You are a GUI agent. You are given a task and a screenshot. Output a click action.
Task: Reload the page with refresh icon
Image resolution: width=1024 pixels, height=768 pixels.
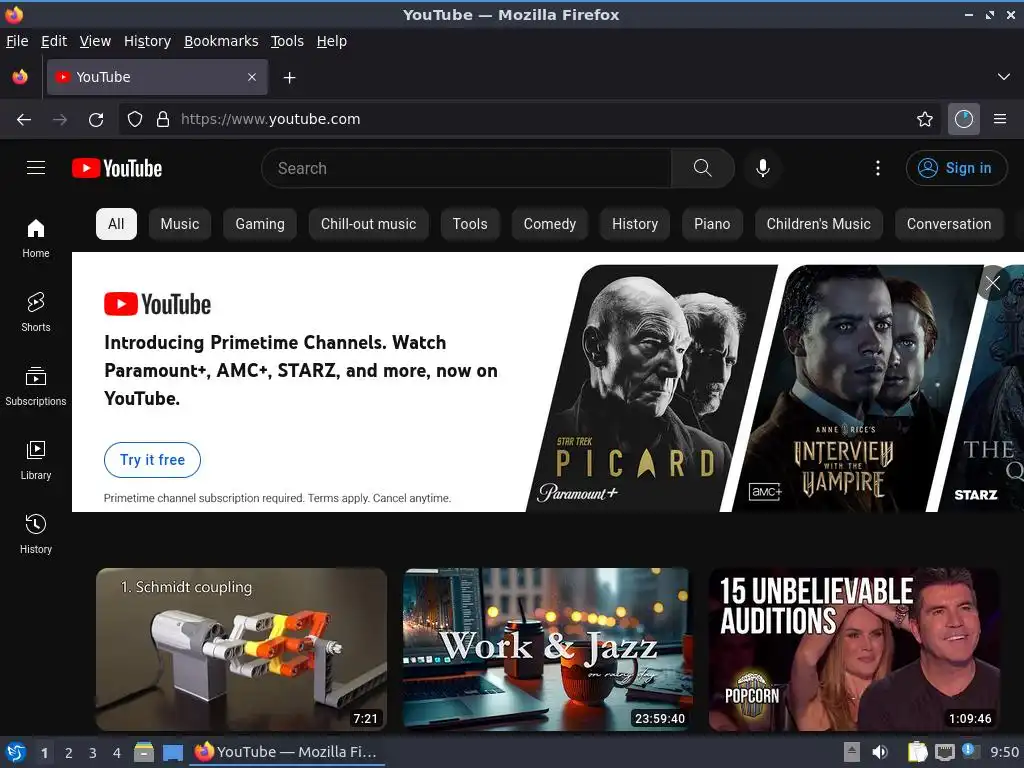(96, 119)
